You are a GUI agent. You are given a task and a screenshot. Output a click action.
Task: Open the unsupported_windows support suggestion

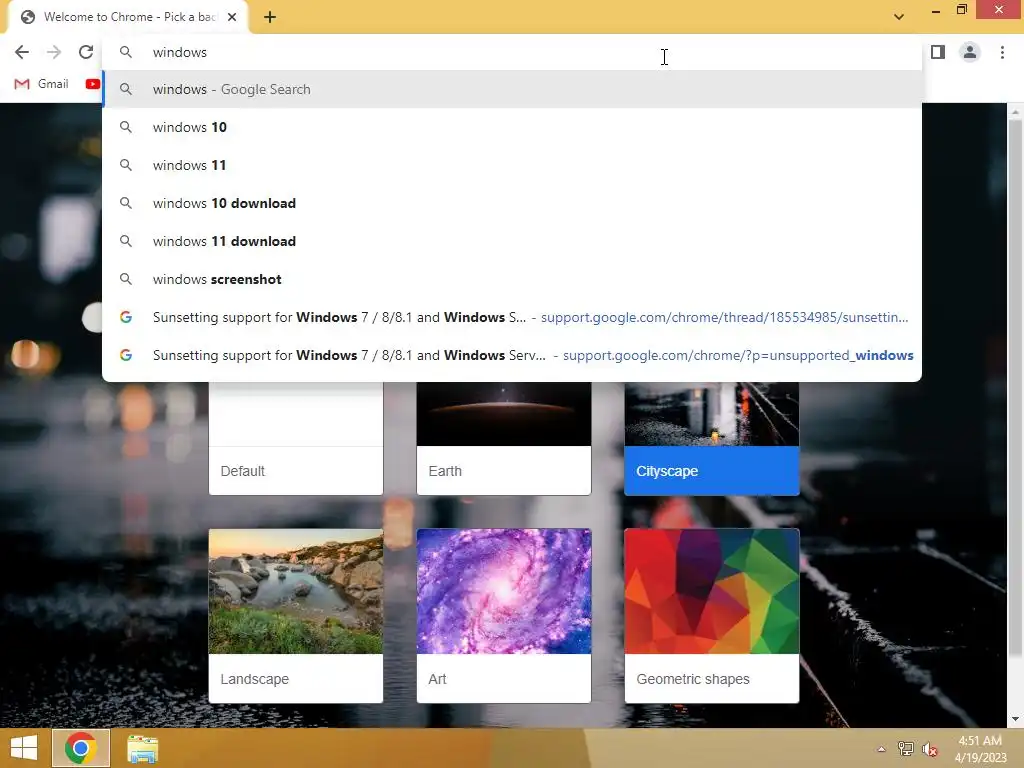pyautogui.click(x=512, y=355)
